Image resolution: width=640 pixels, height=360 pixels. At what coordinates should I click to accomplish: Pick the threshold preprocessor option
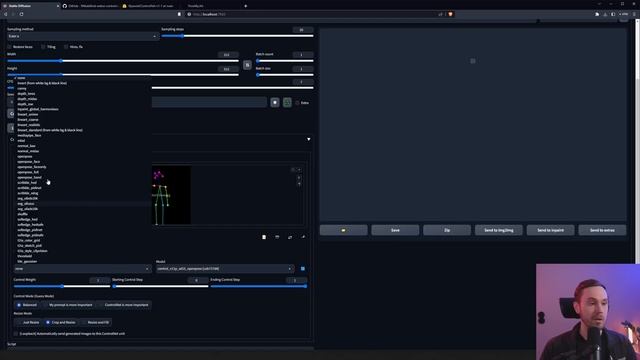point(24,256)
